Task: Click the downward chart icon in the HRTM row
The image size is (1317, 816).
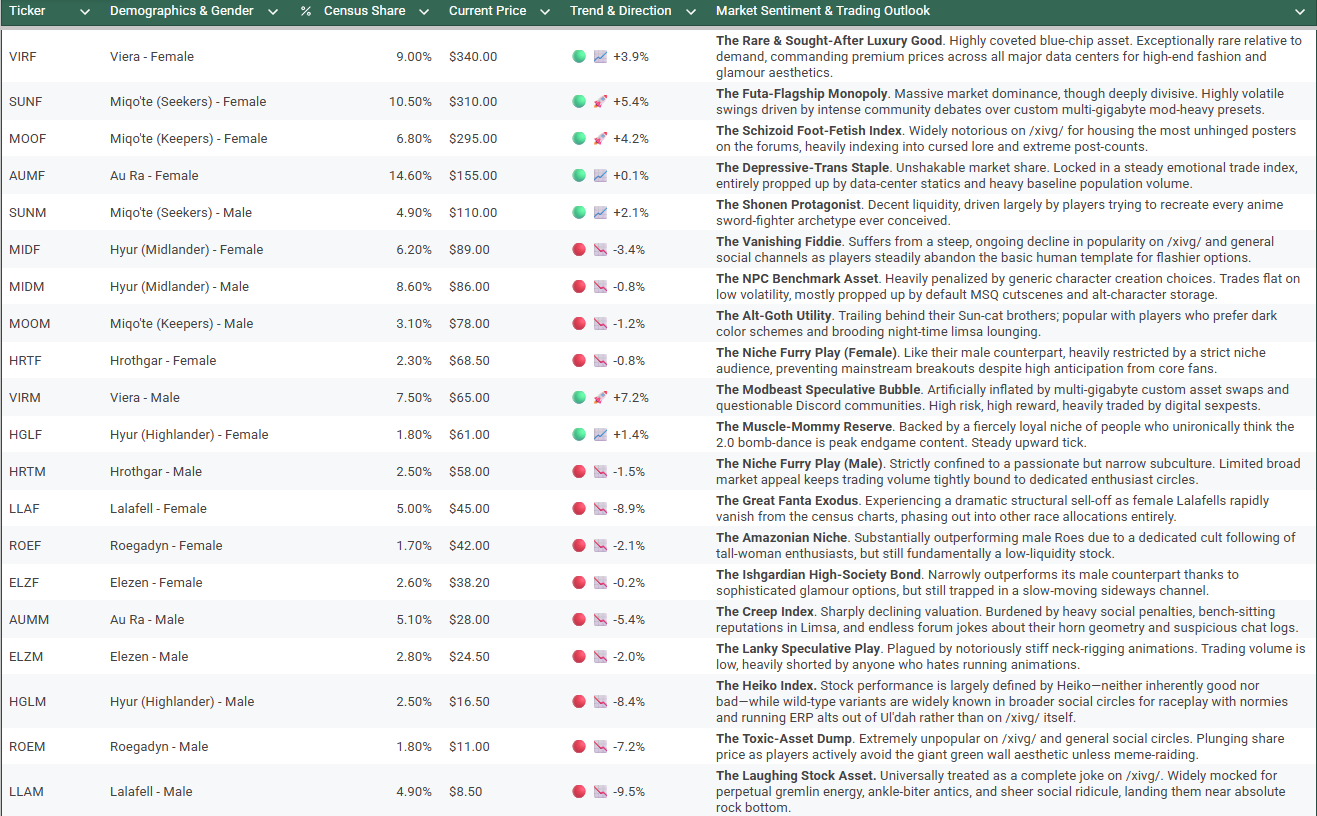Action: coord(600,472)
